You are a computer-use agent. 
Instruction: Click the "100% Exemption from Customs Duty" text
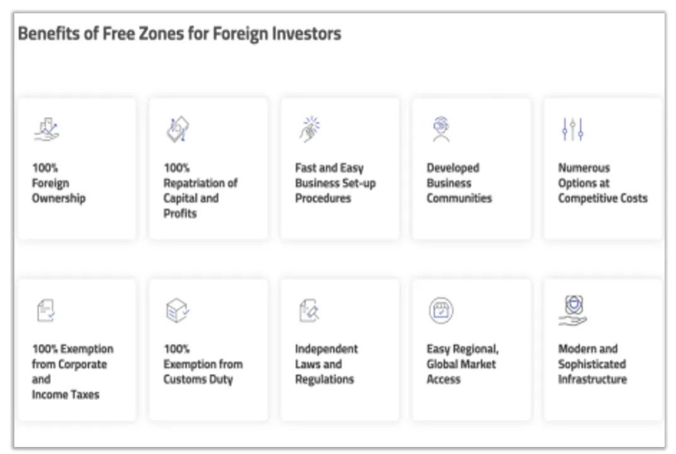coord(202,364)
